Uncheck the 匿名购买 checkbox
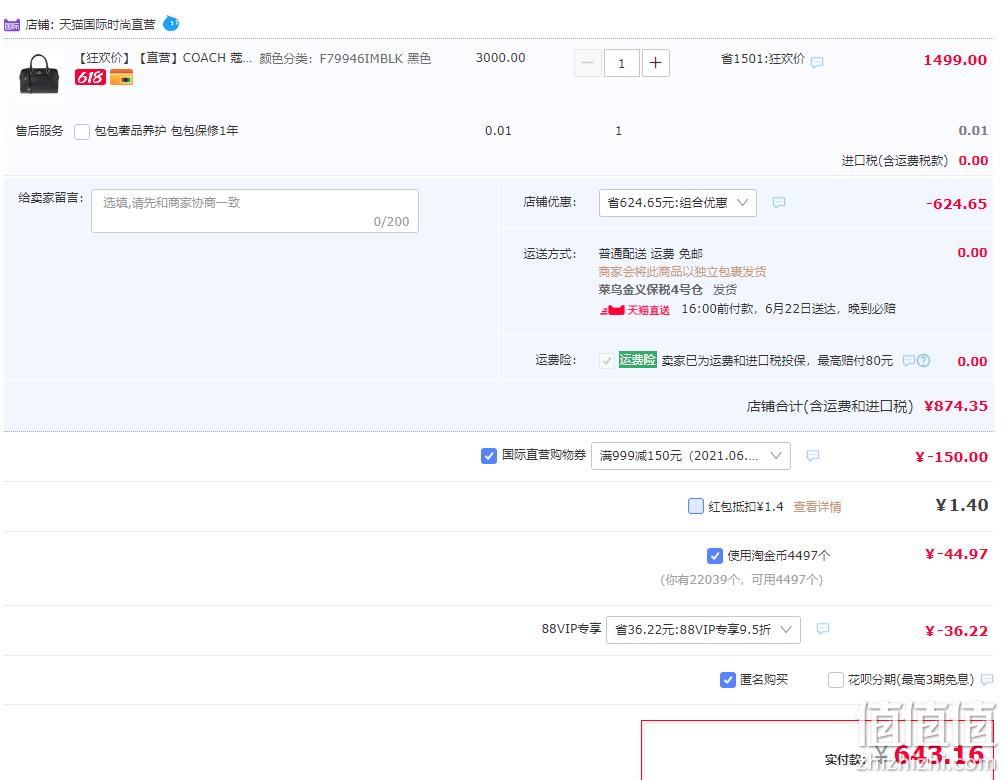 (x=728, y=680)
